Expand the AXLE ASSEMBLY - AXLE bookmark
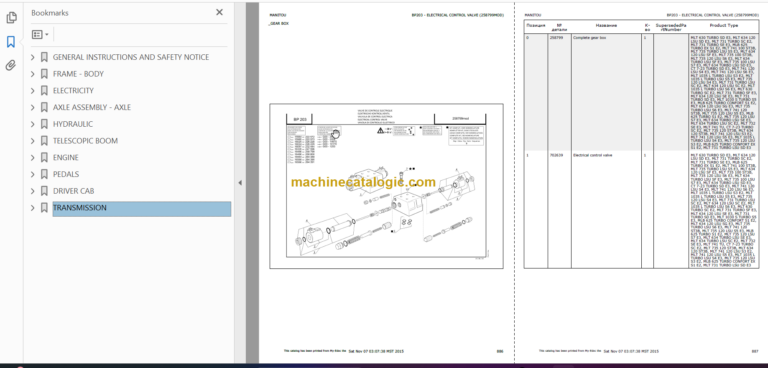The image size is (768, 368). 33,107
